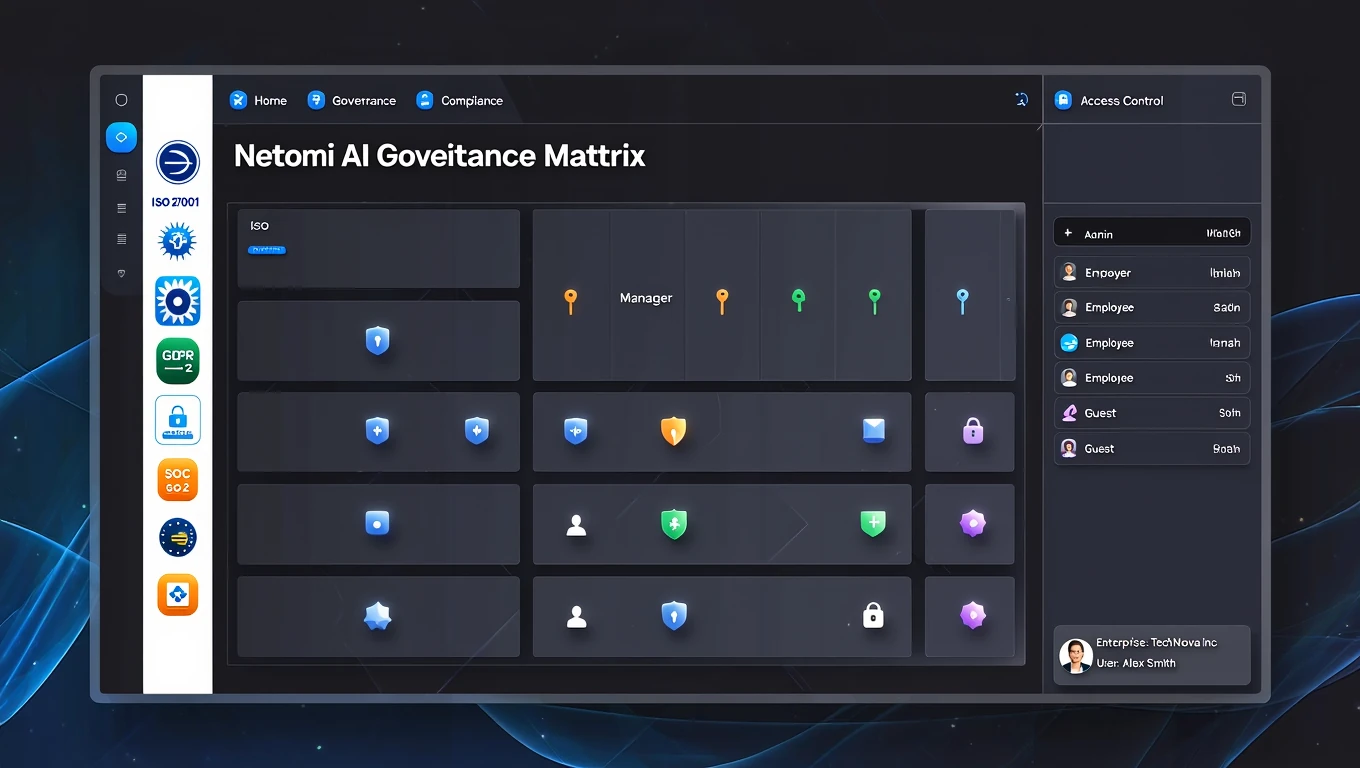1360x768 pixels.
Task: Click the person icon in the white padlock row
Action: click(x=576, y=617)
